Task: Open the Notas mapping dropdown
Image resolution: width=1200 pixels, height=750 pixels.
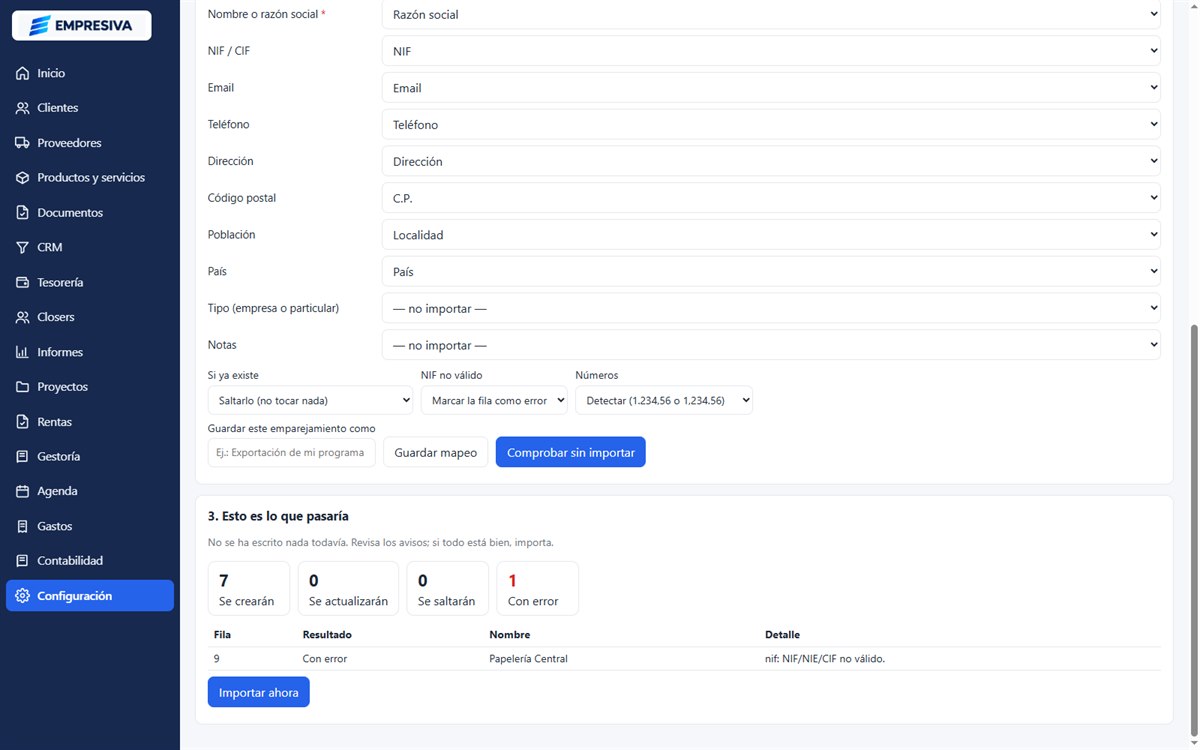Action: (x=771, y=345)
